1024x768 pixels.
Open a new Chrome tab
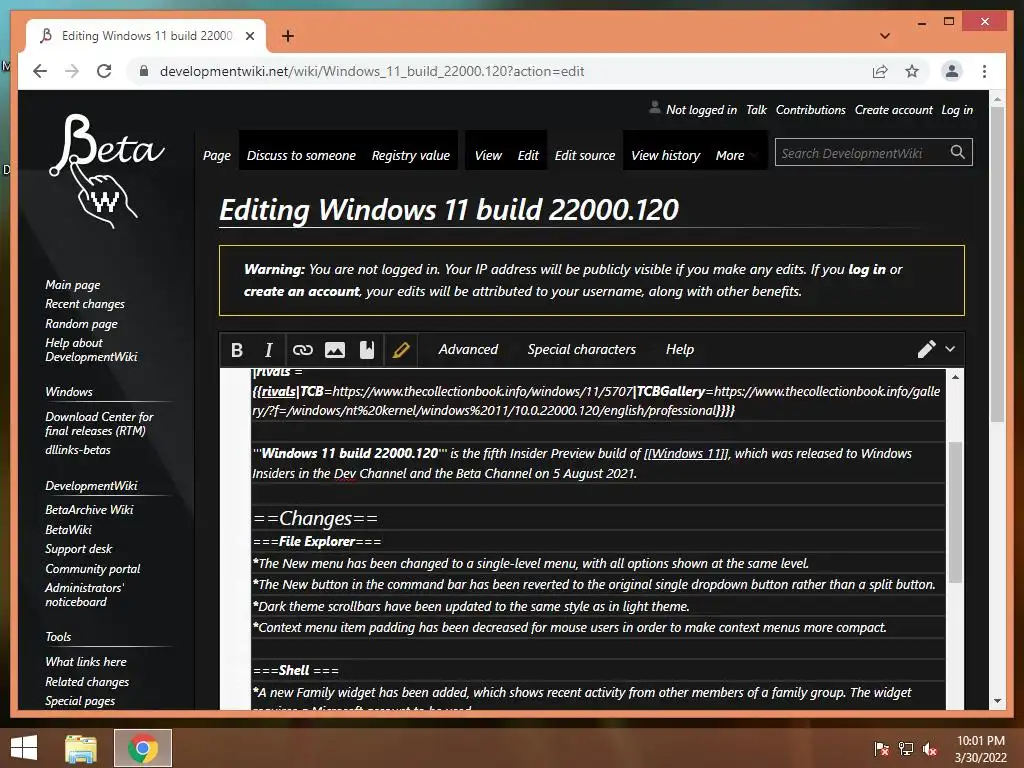tap(288, 36)
